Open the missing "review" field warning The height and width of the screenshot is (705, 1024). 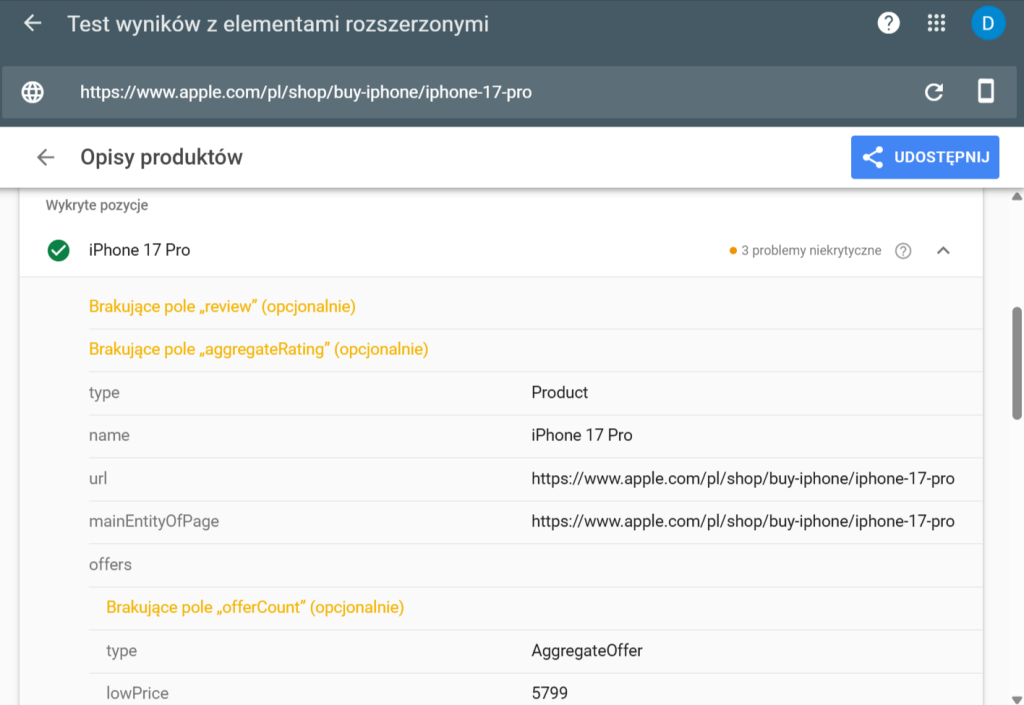tap(222, 307)
